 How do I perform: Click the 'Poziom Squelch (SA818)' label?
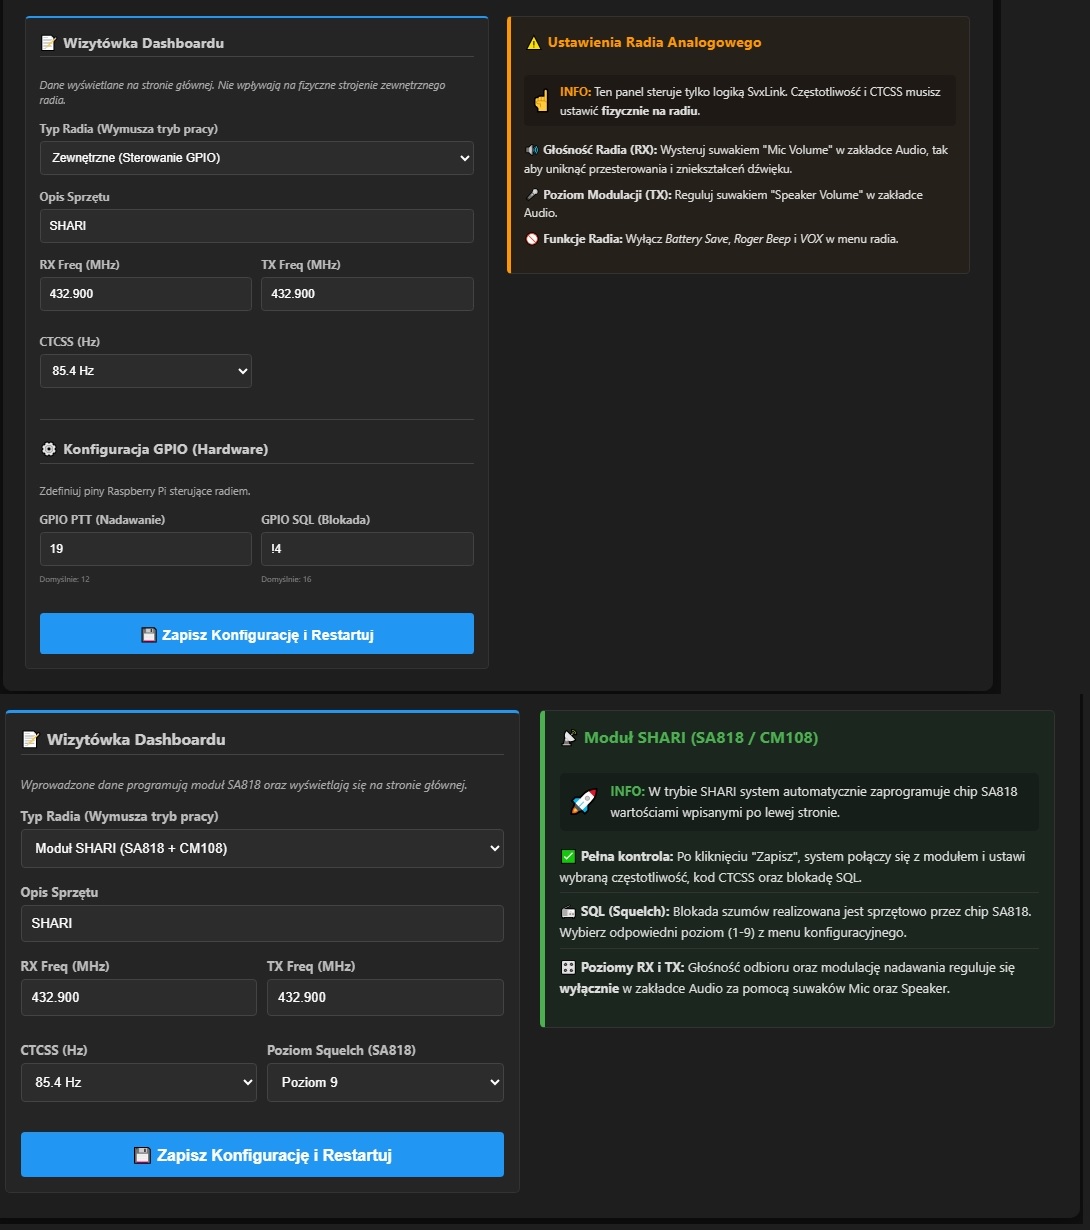pos(341,1050)
